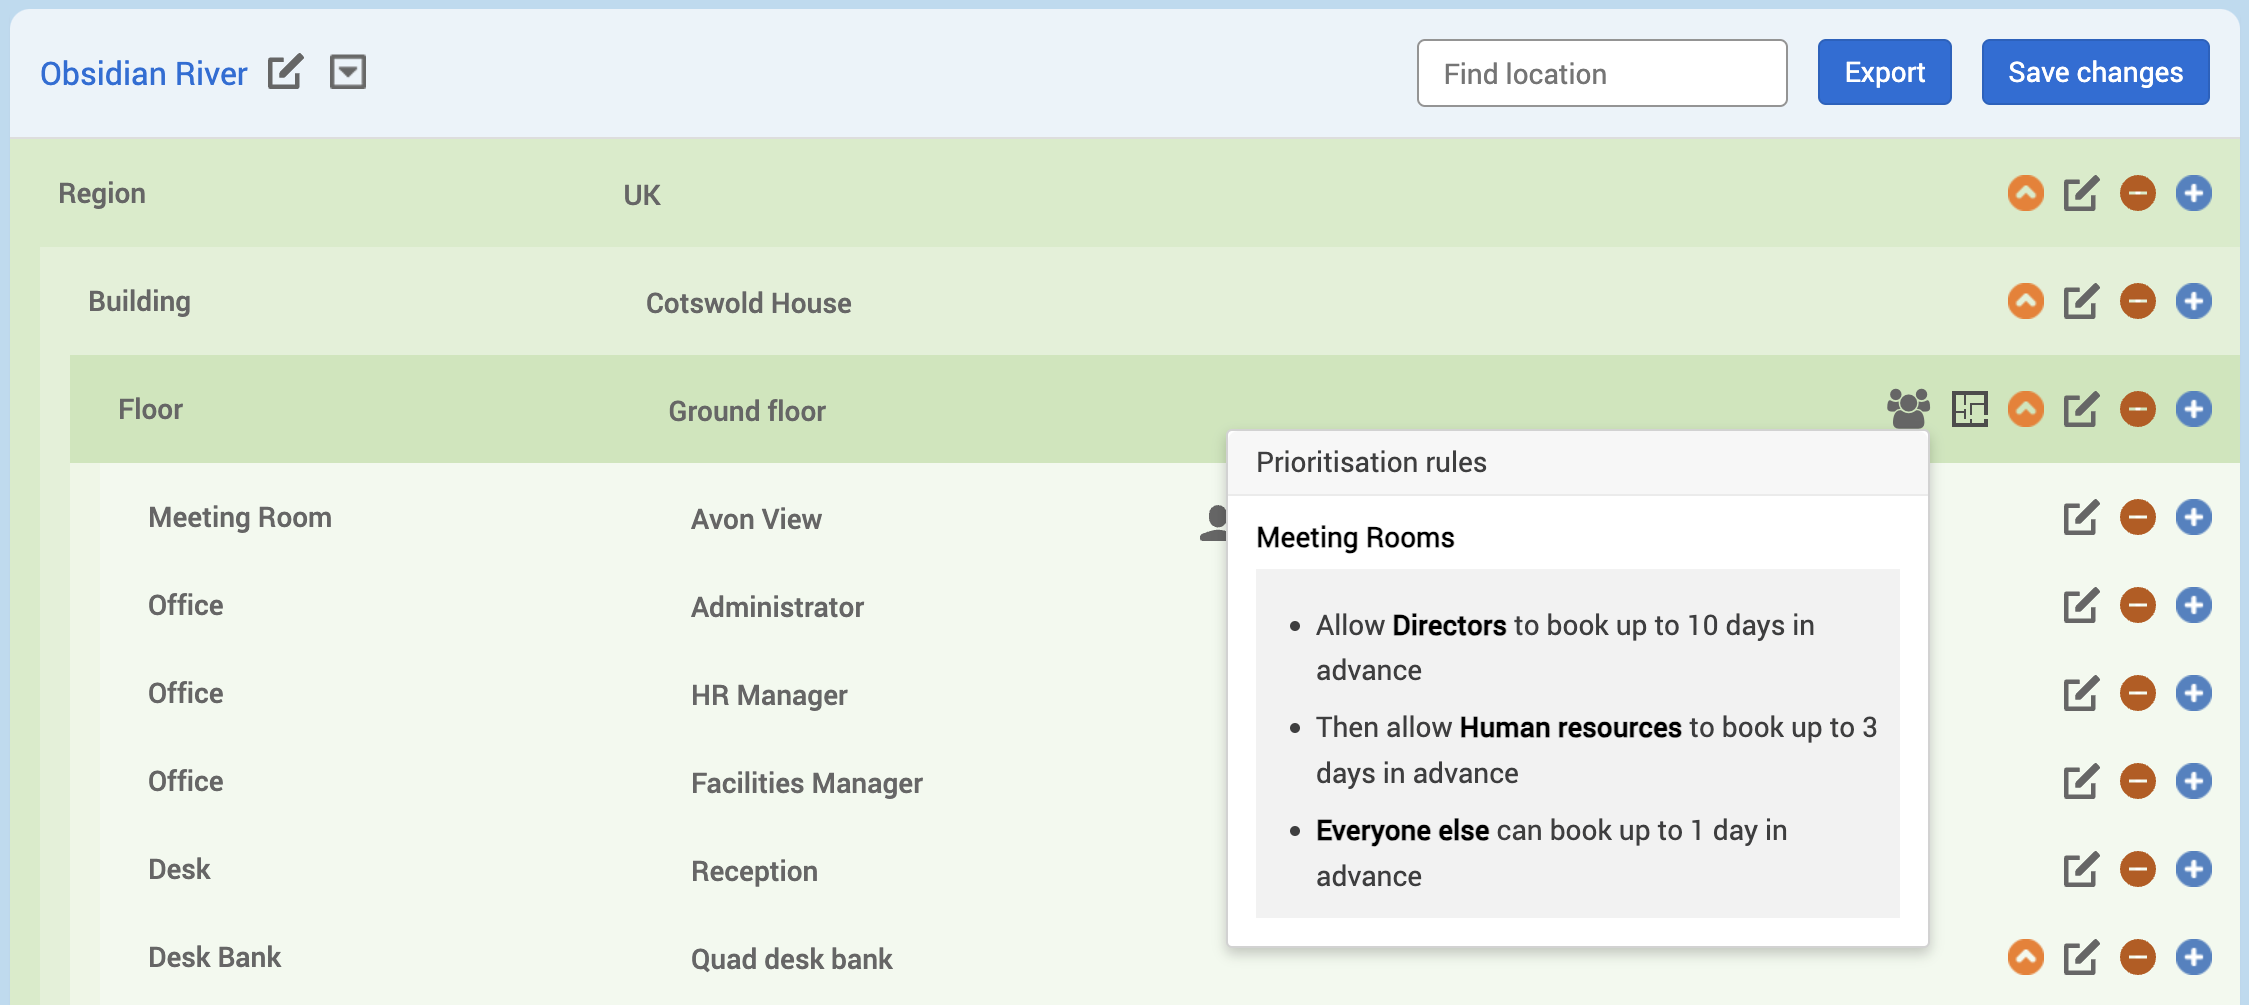Viewport: 2249px width, 1005px height.
Task: Add a new item under Ground floor
Action: tap(2193, 409)
